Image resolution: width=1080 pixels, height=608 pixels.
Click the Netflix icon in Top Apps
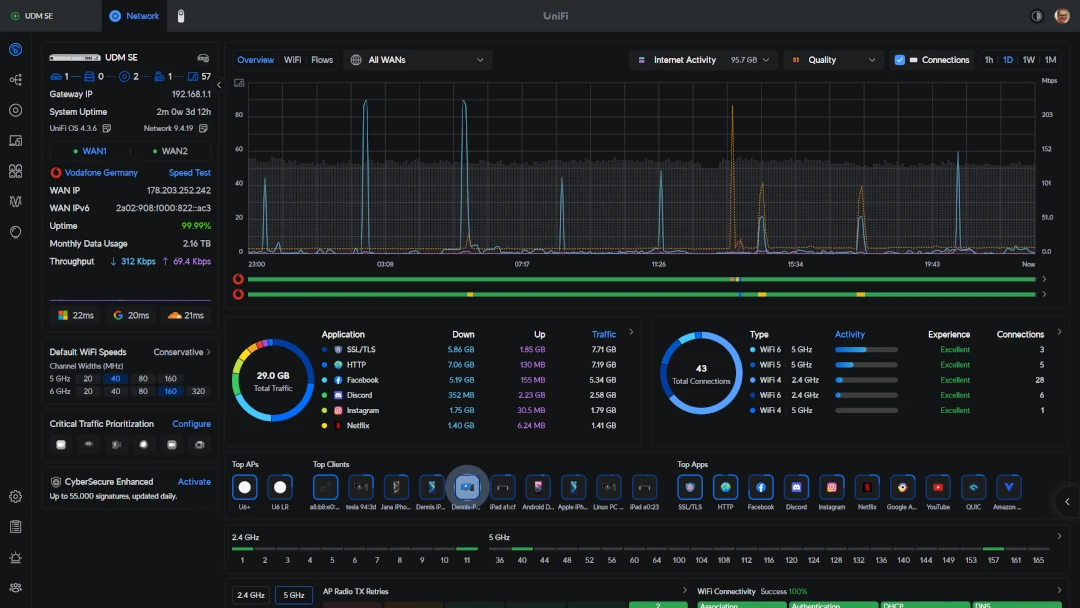pos(867,487)
